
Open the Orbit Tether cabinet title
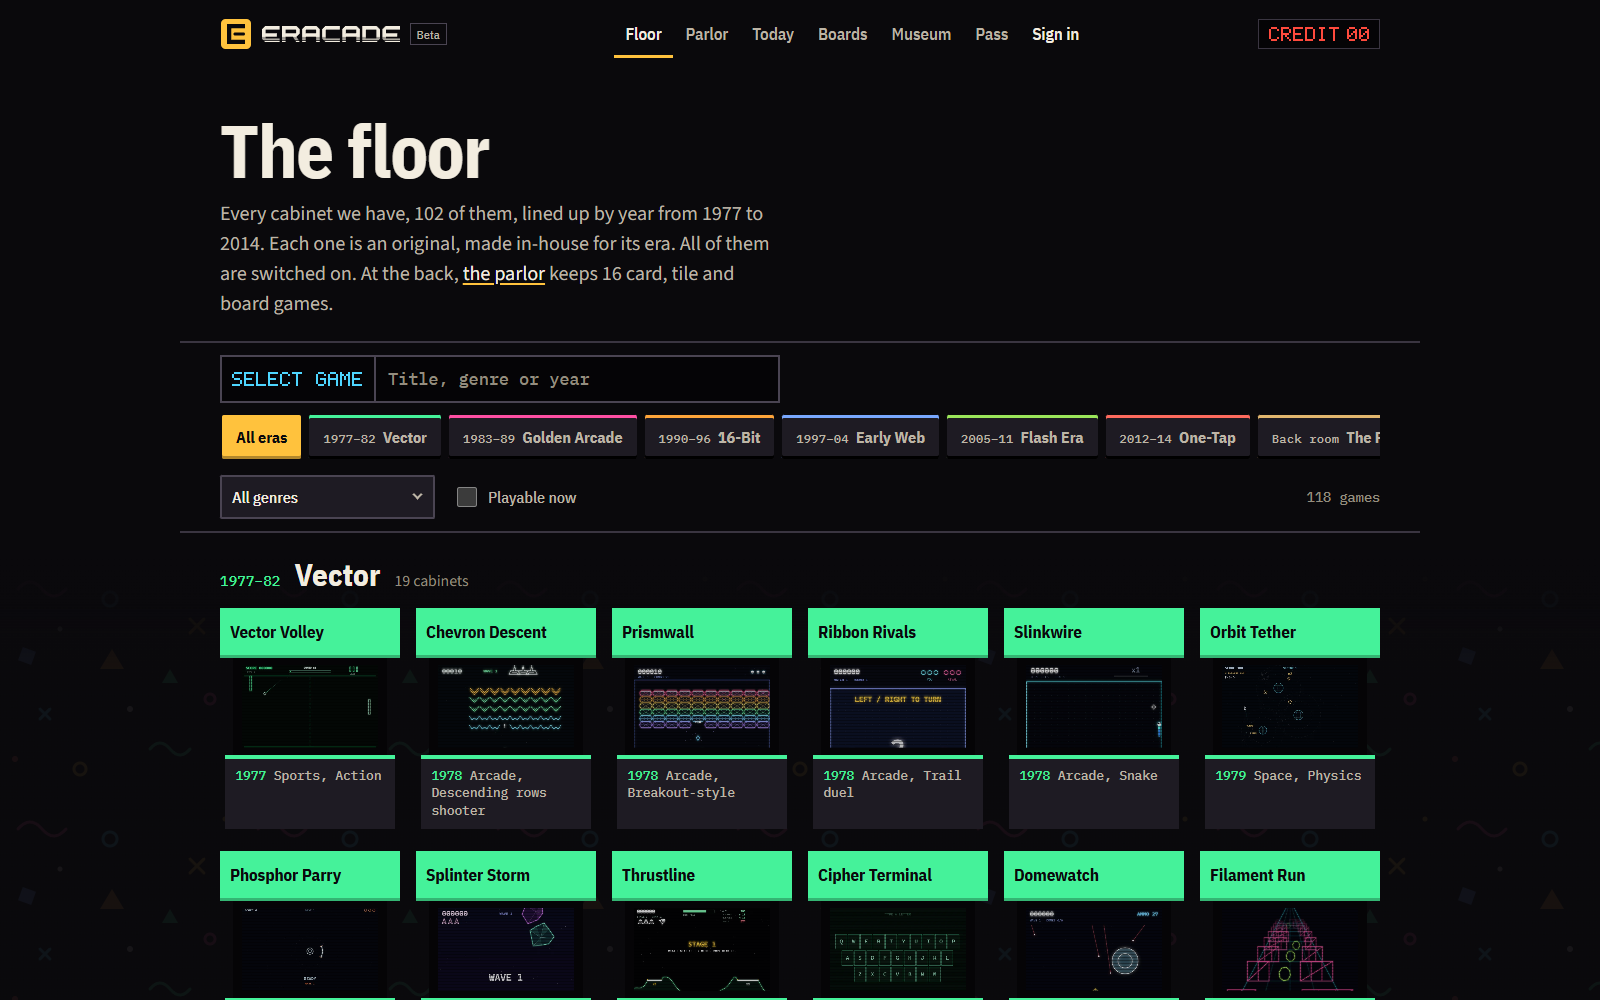click(1290, 632)
